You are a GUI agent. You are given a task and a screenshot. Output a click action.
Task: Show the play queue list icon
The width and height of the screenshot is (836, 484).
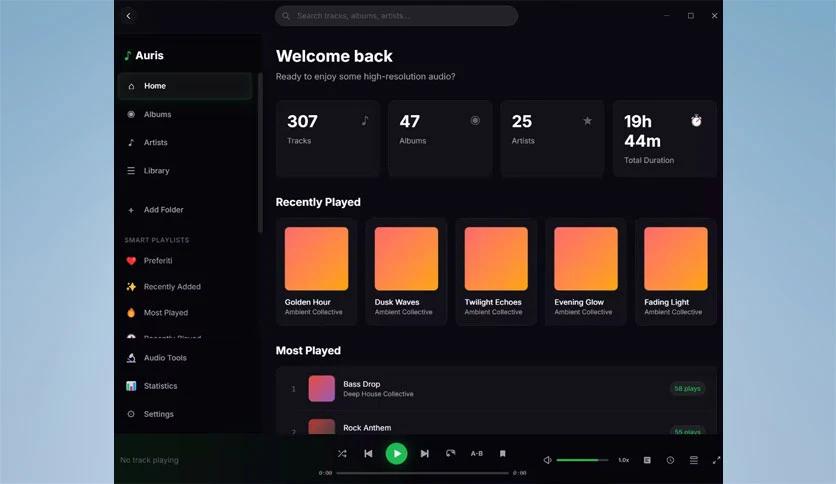click(x=694, y=460)
